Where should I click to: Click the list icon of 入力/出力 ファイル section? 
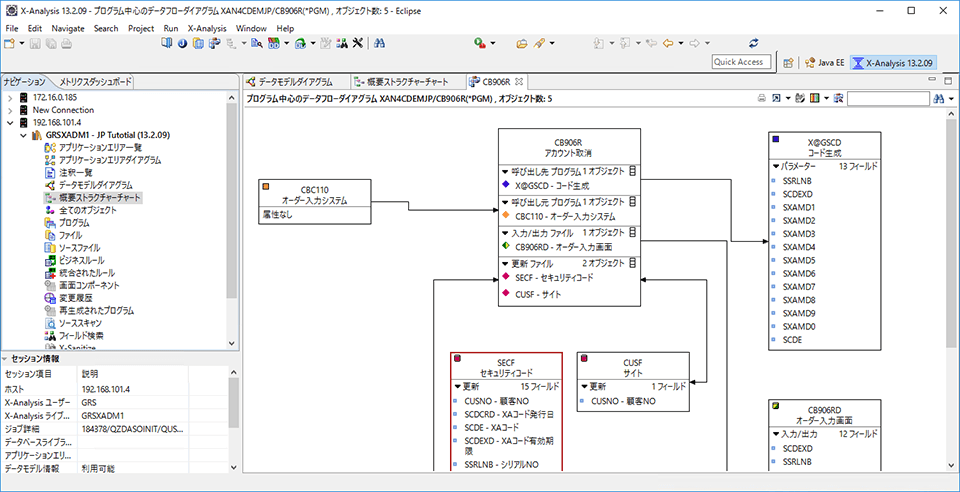pyautogui.click(x=632, y=233)
